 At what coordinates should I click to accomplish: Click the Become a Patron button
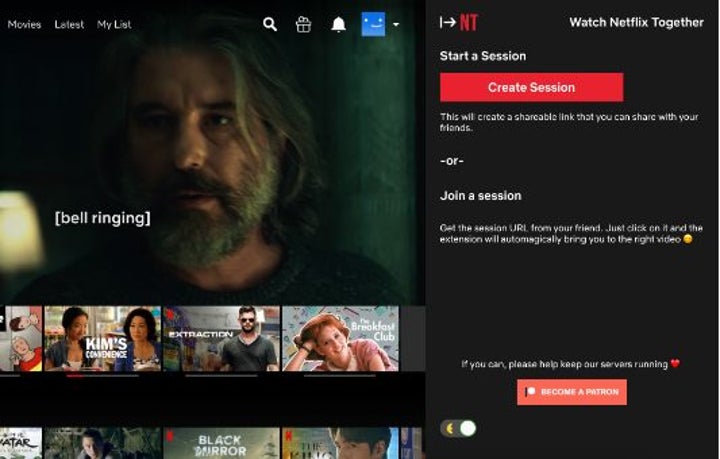click(x=572, y=392)
